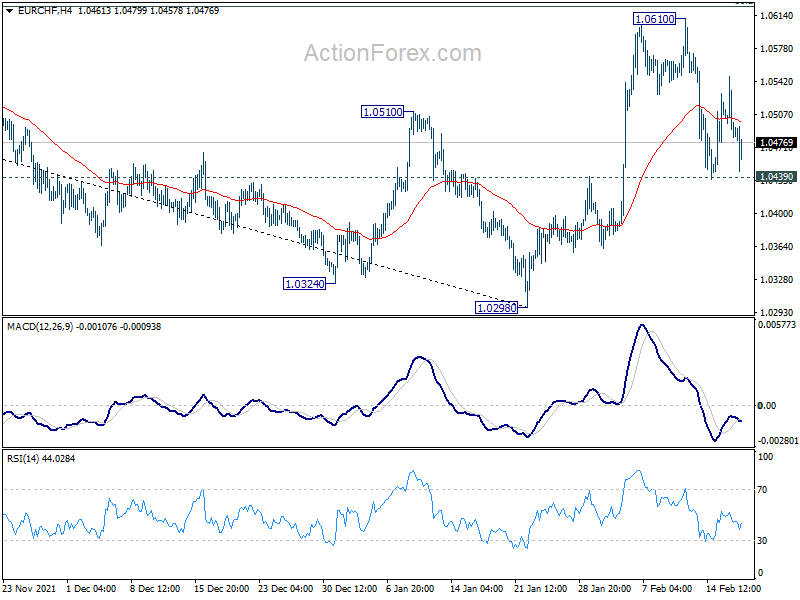
Task: Click the 21 Jan 12:00 time label
Action: [x=541, y=588]
